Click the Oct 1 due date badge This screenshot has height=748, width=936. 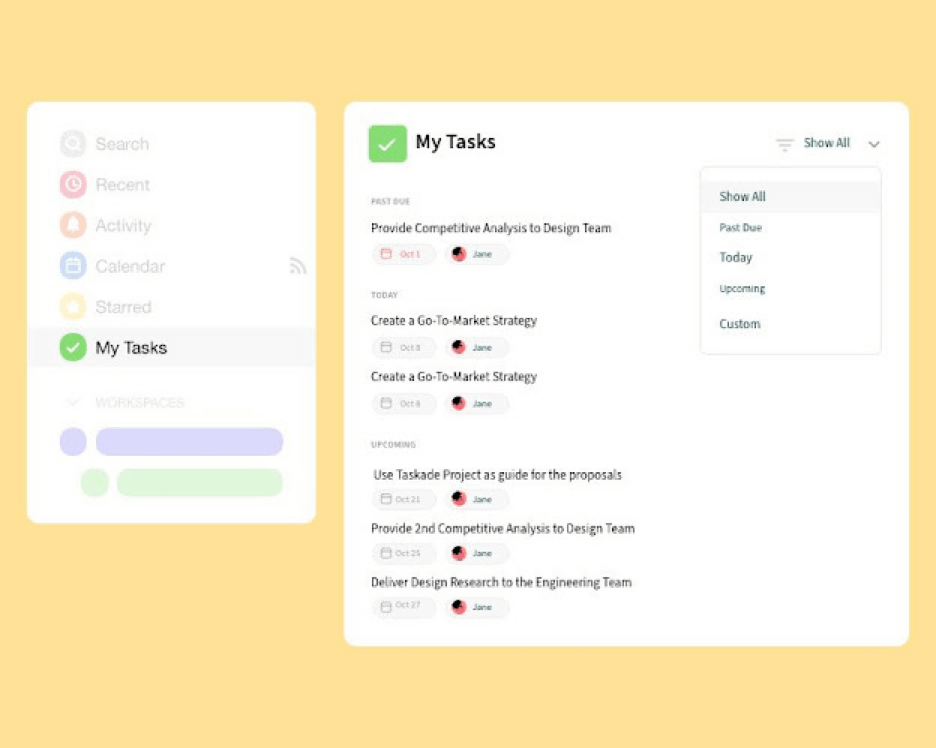point(404,254)
